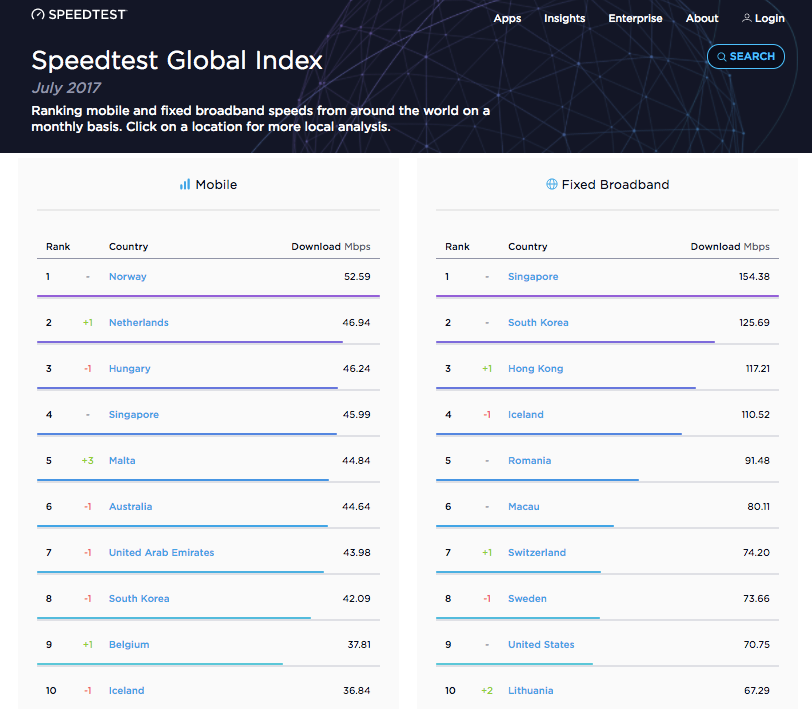This screenshot has height=709, width=812.
Task: Open Australia in Mobile ranking
Action: pyautogui.click(x=130, y=507)
